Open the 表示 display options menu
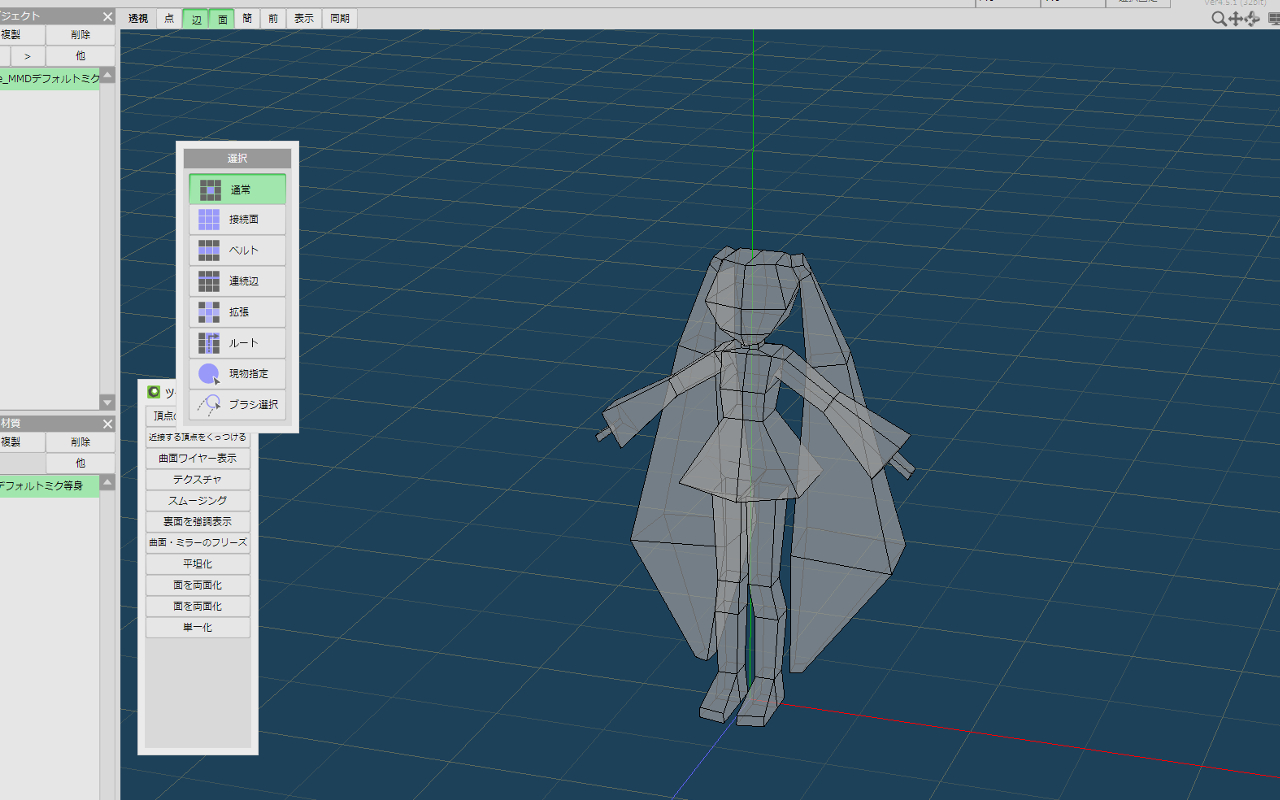 pos(304,18)
